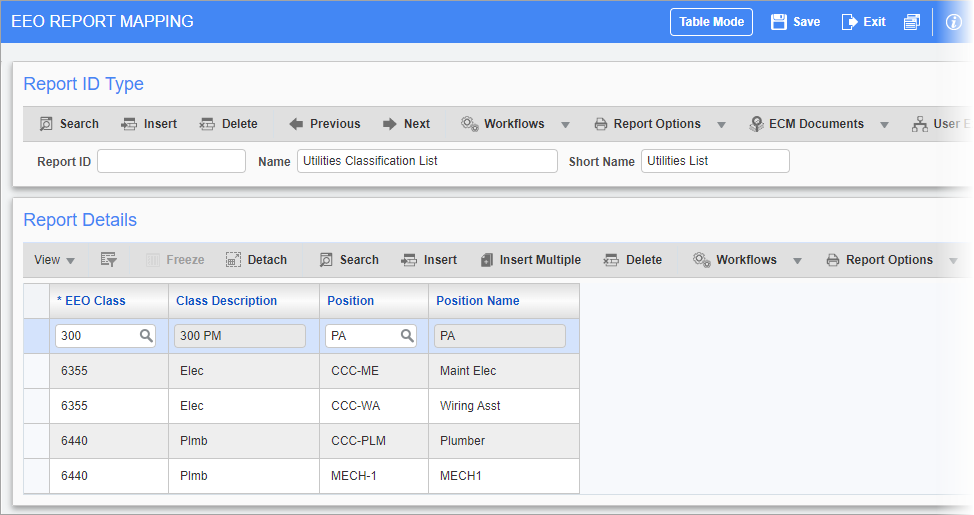Sort by the Class Description column header
Viewport: 974px width, 515px height.
point(226,300)
